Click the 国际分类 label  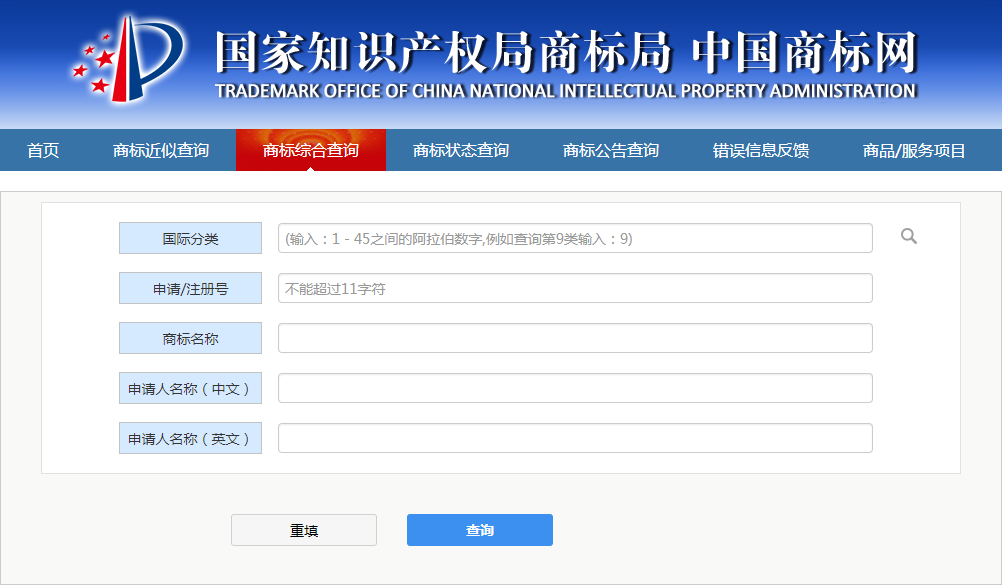click(x=190, y=238)
